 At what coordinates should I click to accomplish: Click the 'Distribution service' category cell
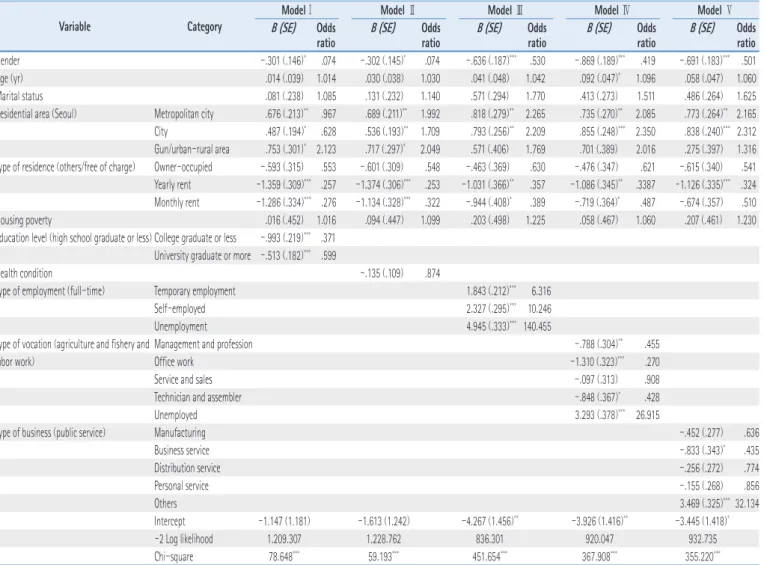187,468
